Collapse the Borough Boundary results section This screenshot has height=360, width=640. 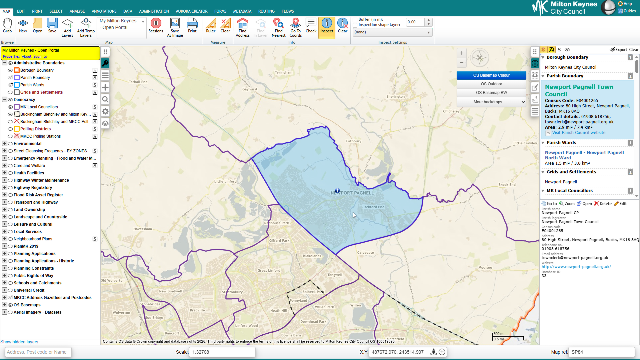point(543,58)
